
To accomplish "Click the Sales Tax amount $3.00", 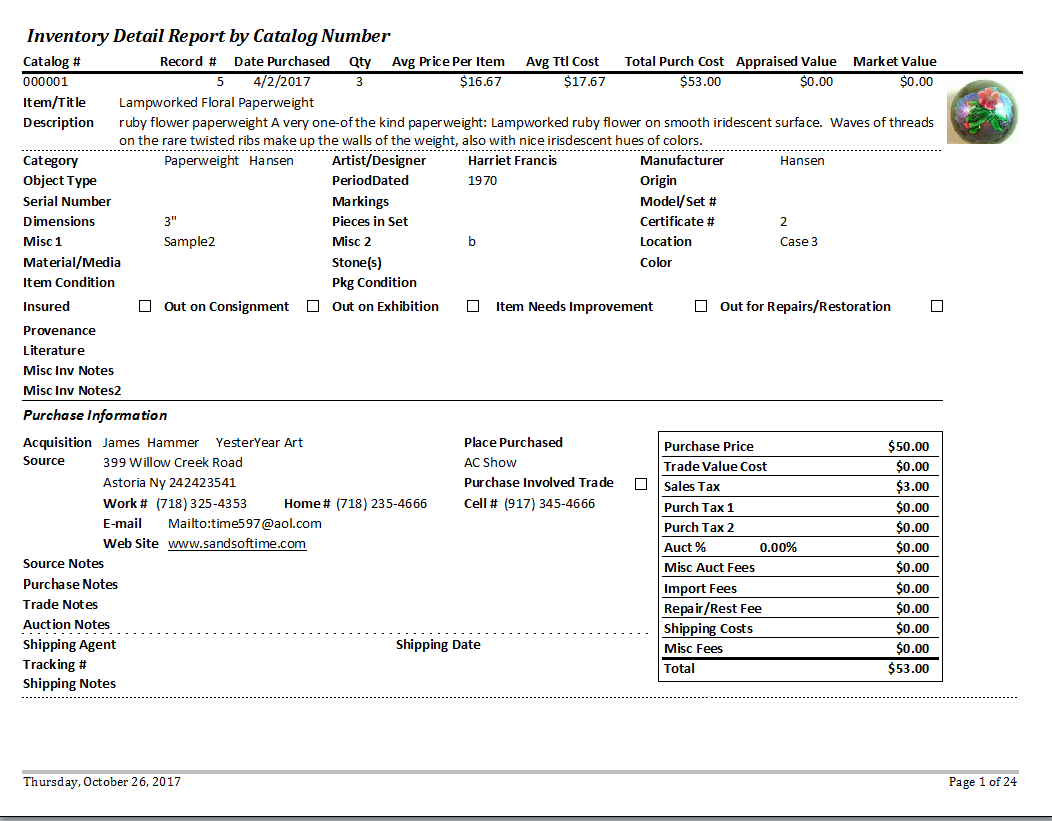I will [x=912, y=487].
